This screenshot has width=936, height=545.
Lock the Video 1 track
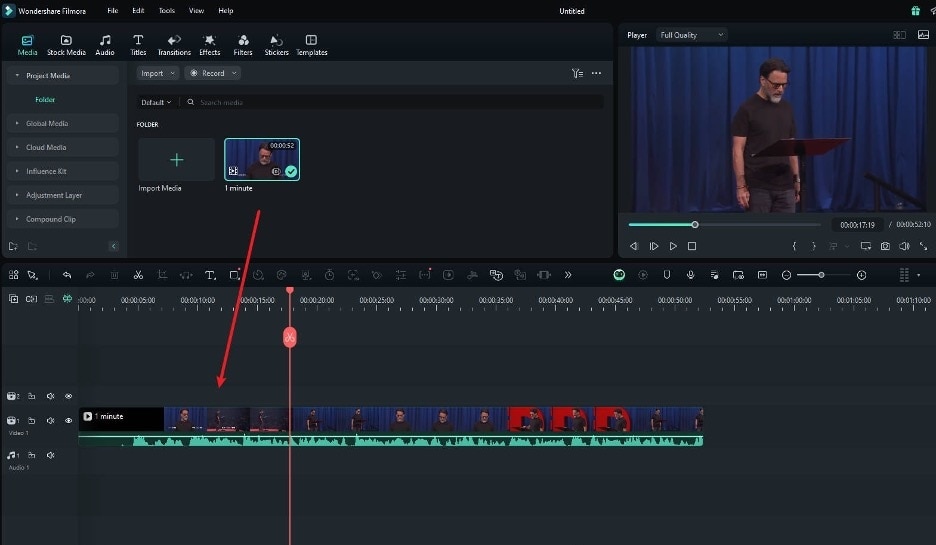tap(32, 420)
